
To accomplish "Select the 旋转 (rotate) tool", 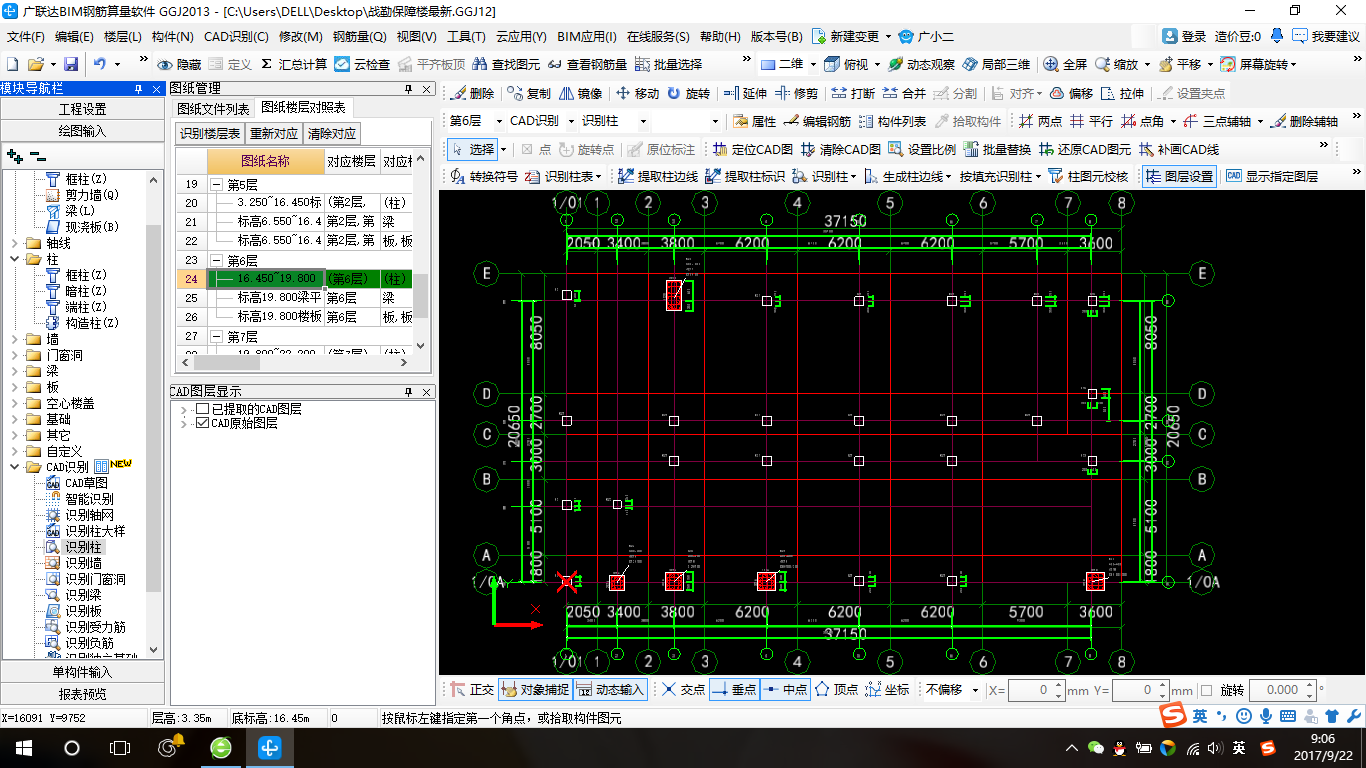I will [688, 93].
